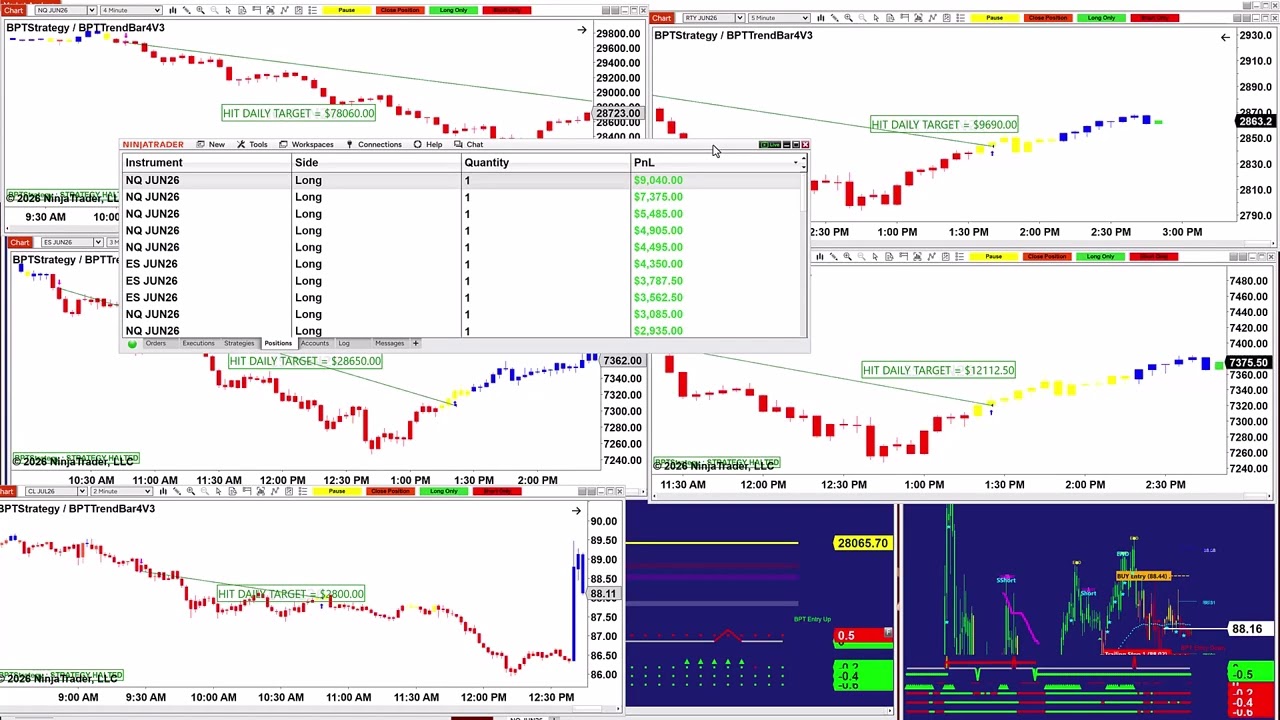Click Close Position on $12112.50 target chart
This screenshot has height=720, width=1280.
(x=1047, y=257)
